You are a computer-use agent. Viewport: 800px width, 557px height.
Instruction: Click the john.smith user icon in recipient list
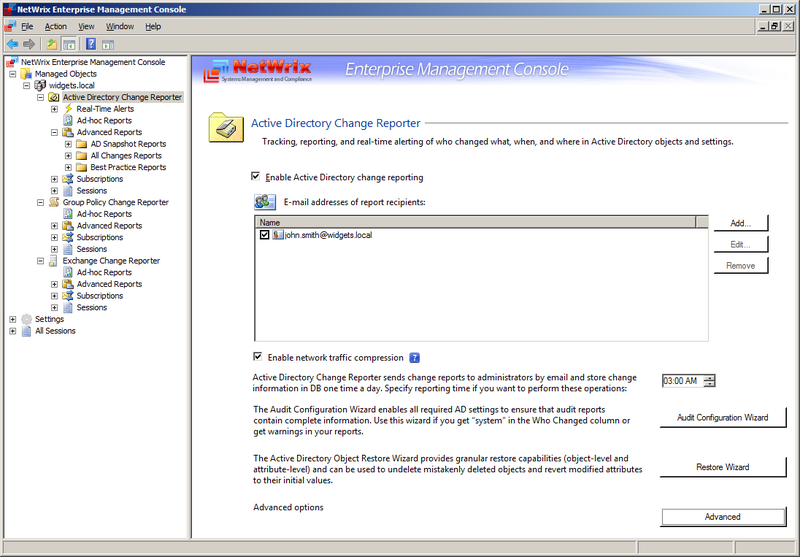pyautogui.click(x=278, y=235)
